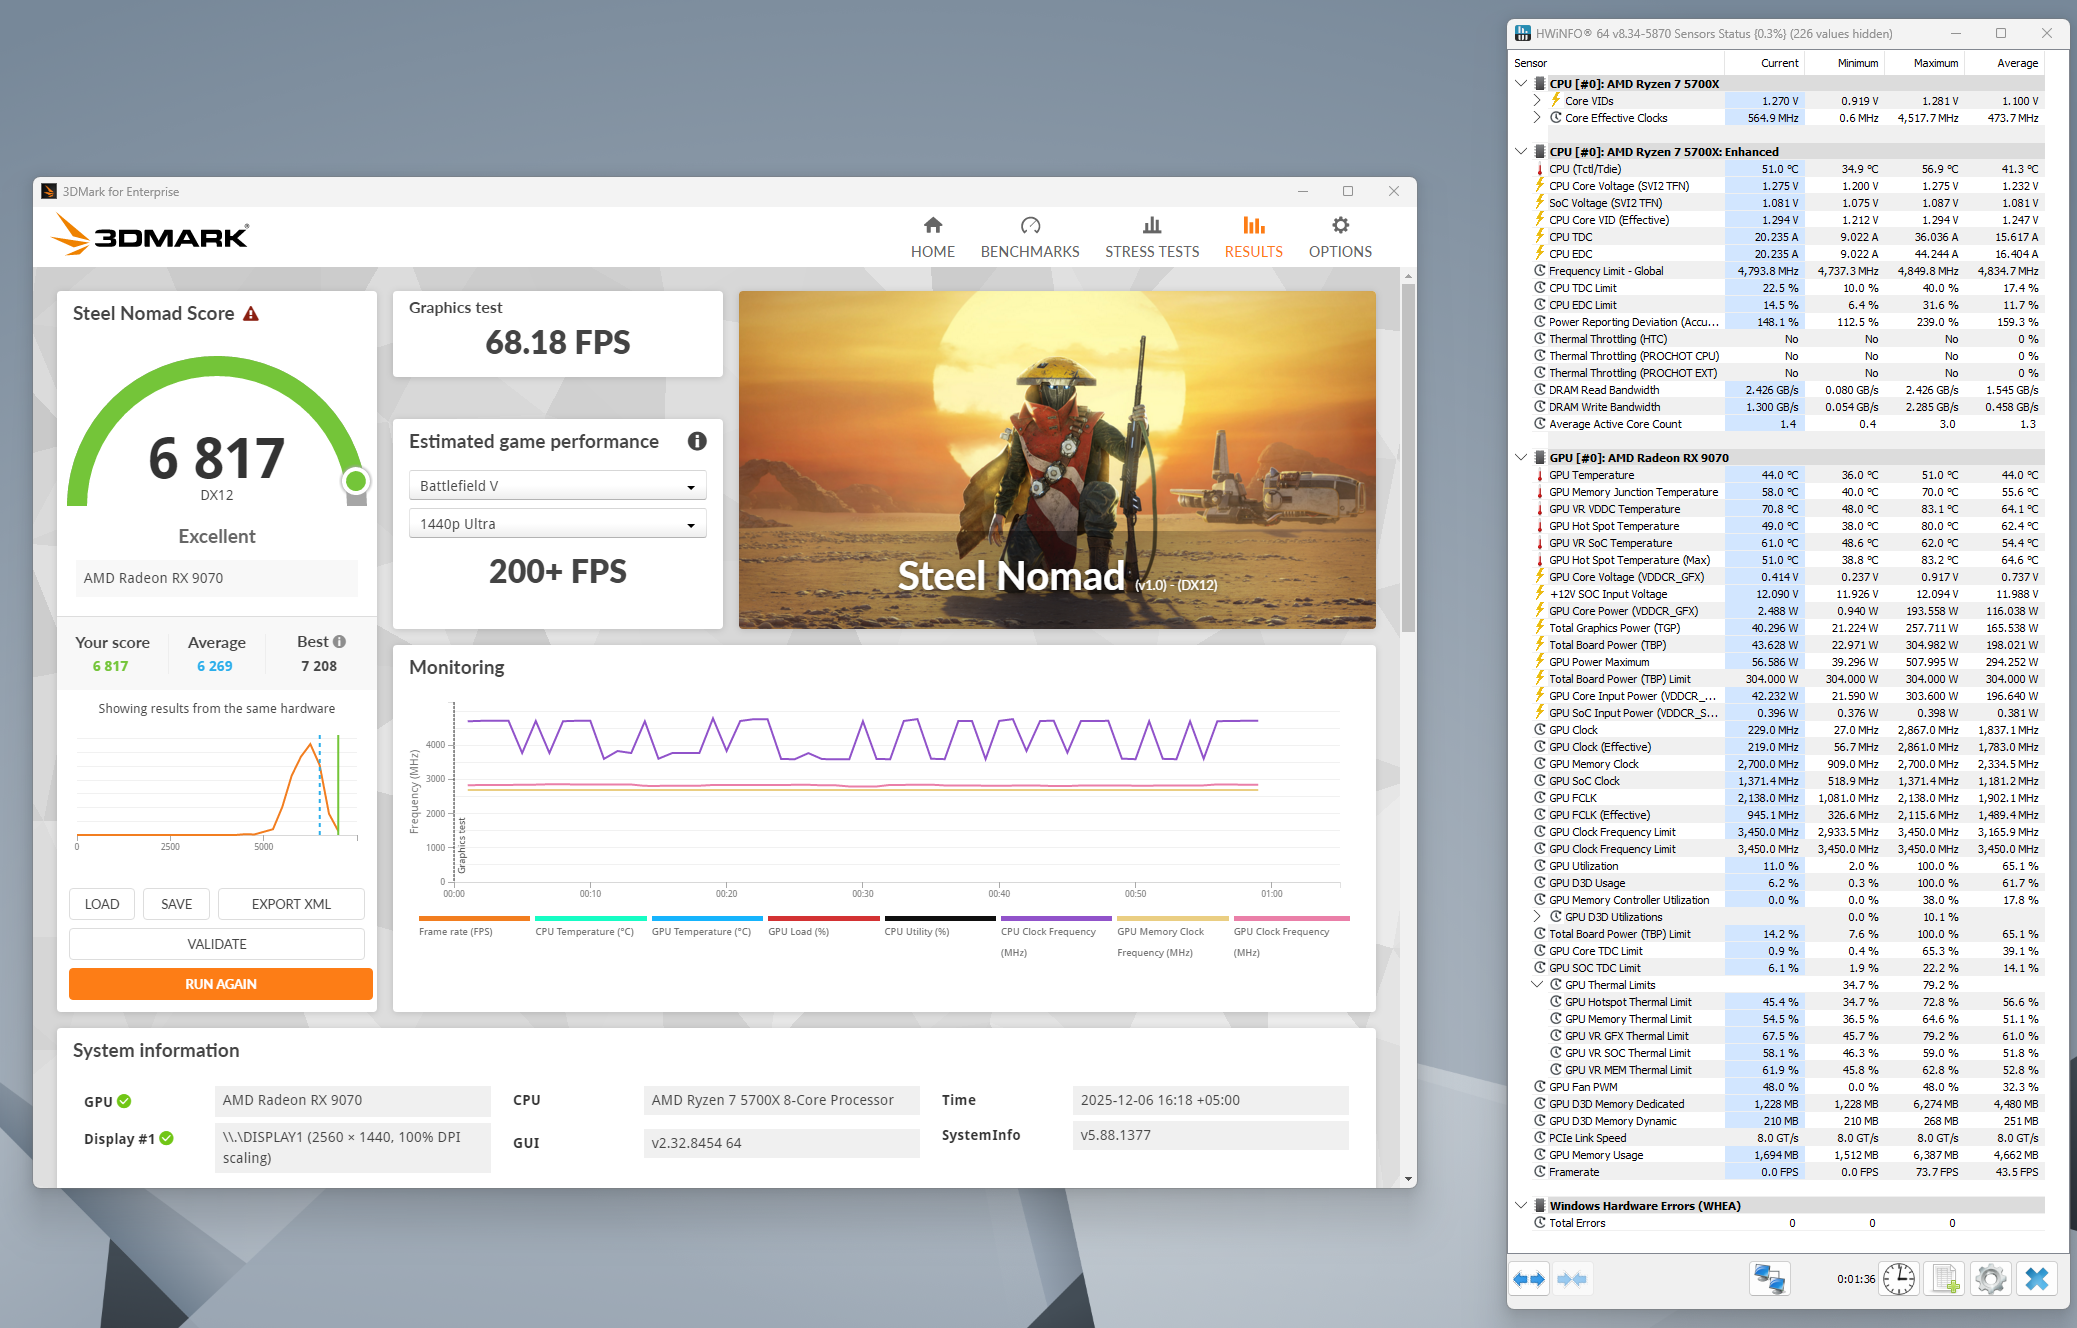The image size is (2077, 1328).
Task: Close sensors with the blue X icon
Action: pyautogui.click(x=2036, y=1279)
